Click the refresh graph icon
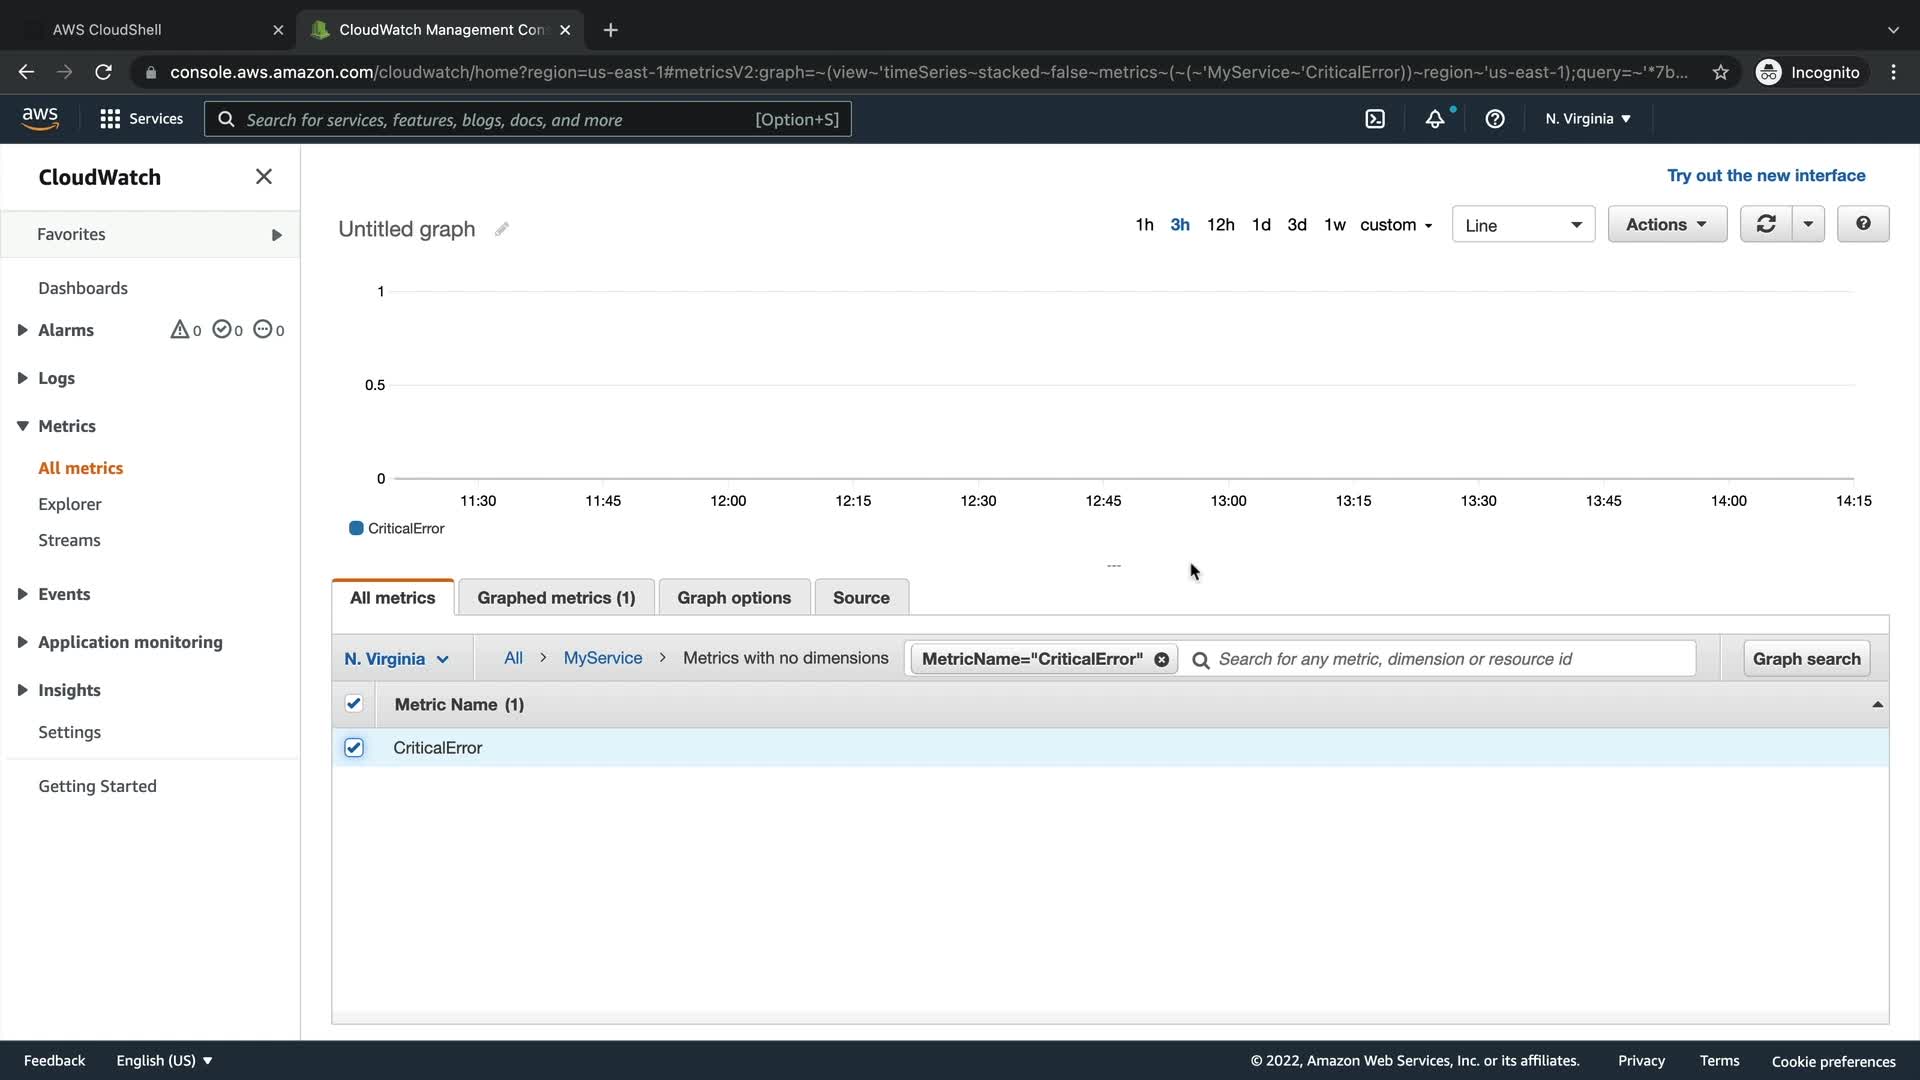 pyautogui.click(x=1766, y=224)
